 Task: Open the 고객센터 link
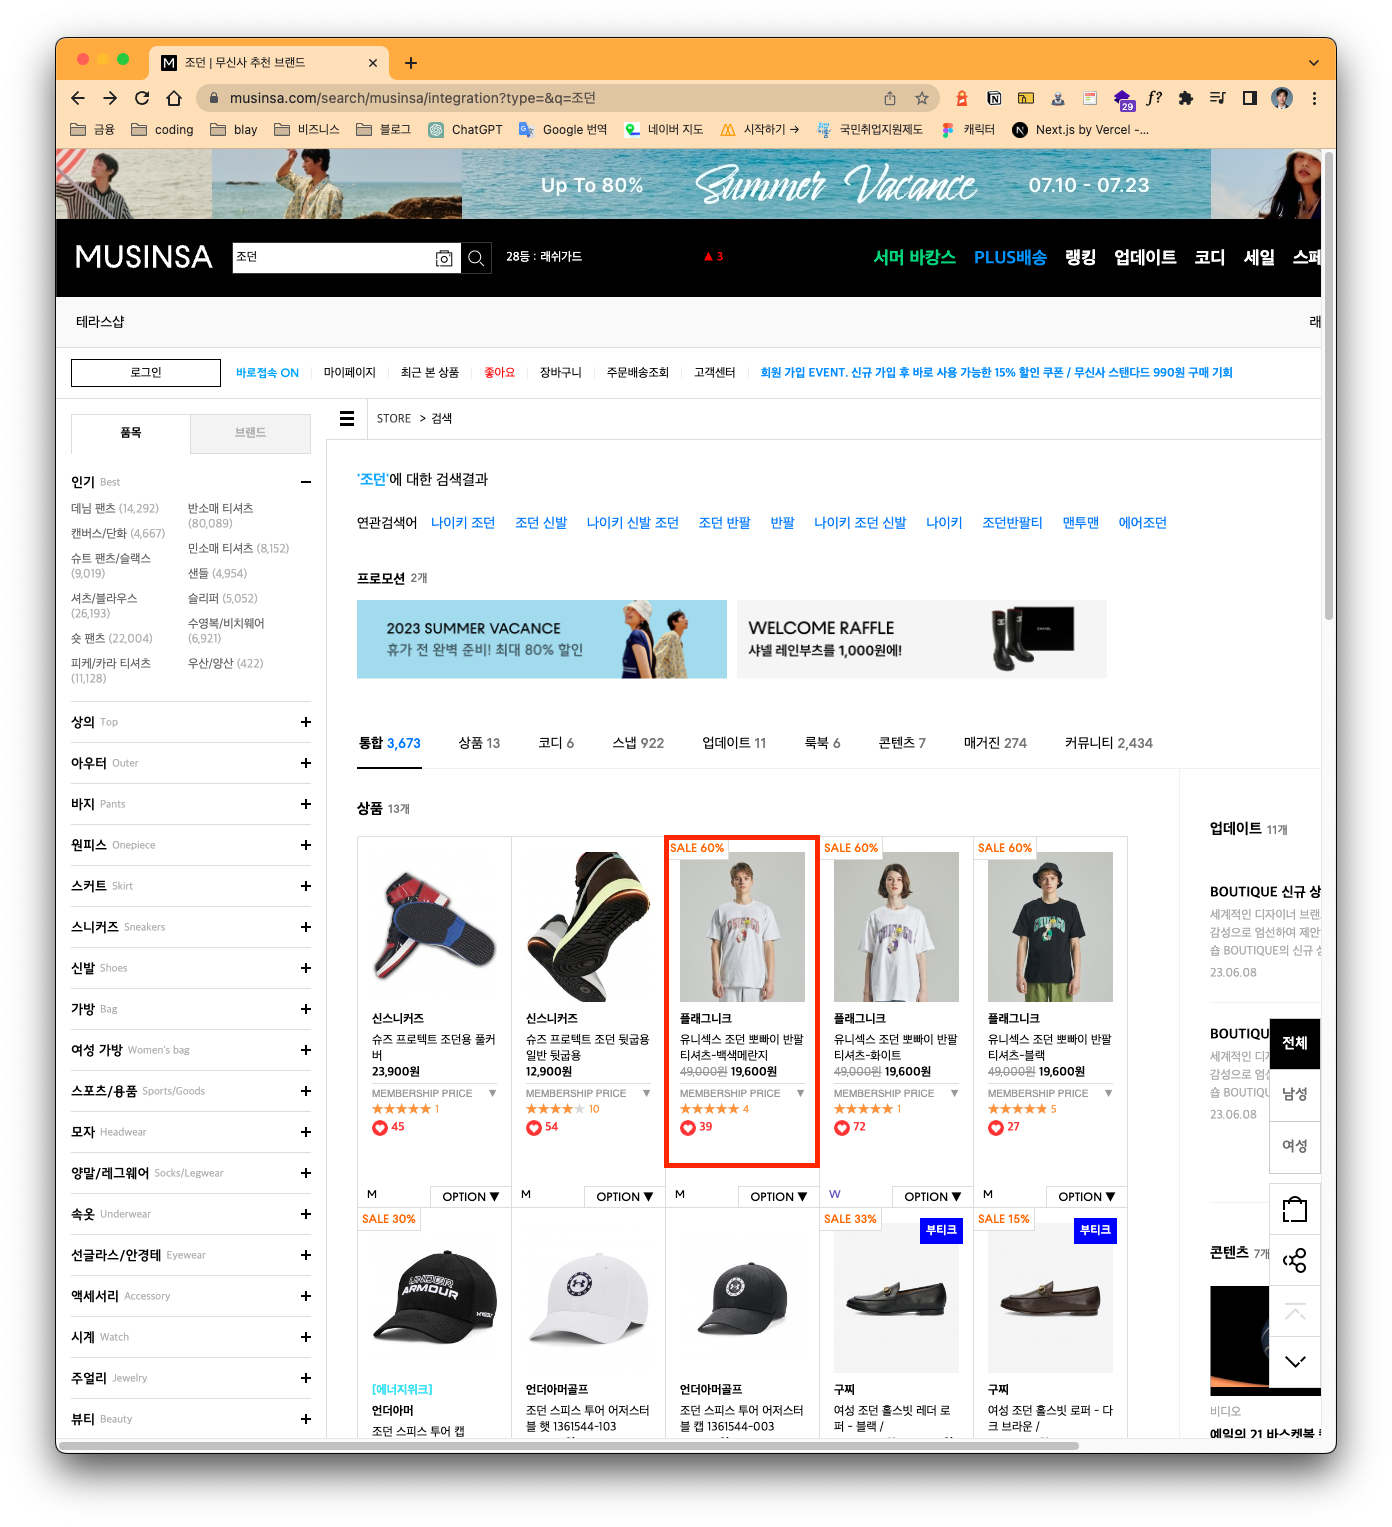pos(714,373)
